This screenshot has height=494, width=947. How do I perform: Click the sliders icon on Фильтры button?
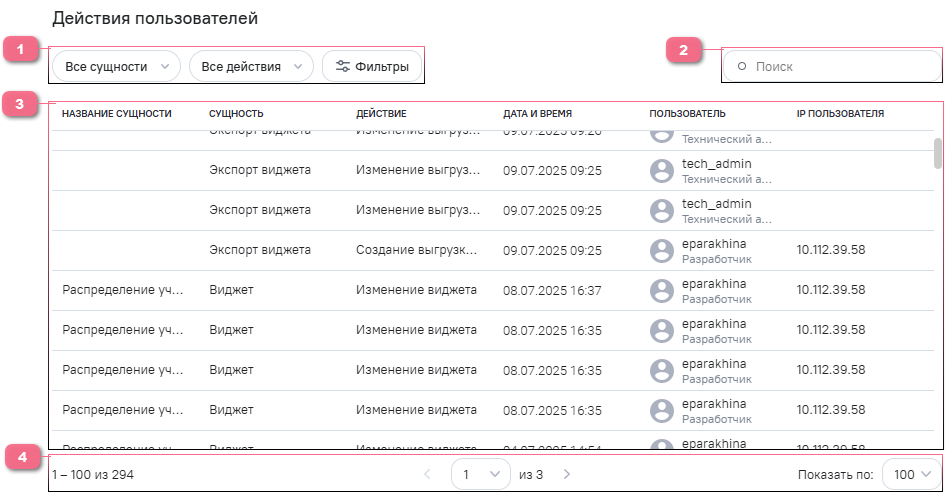[x=343, y=67]
